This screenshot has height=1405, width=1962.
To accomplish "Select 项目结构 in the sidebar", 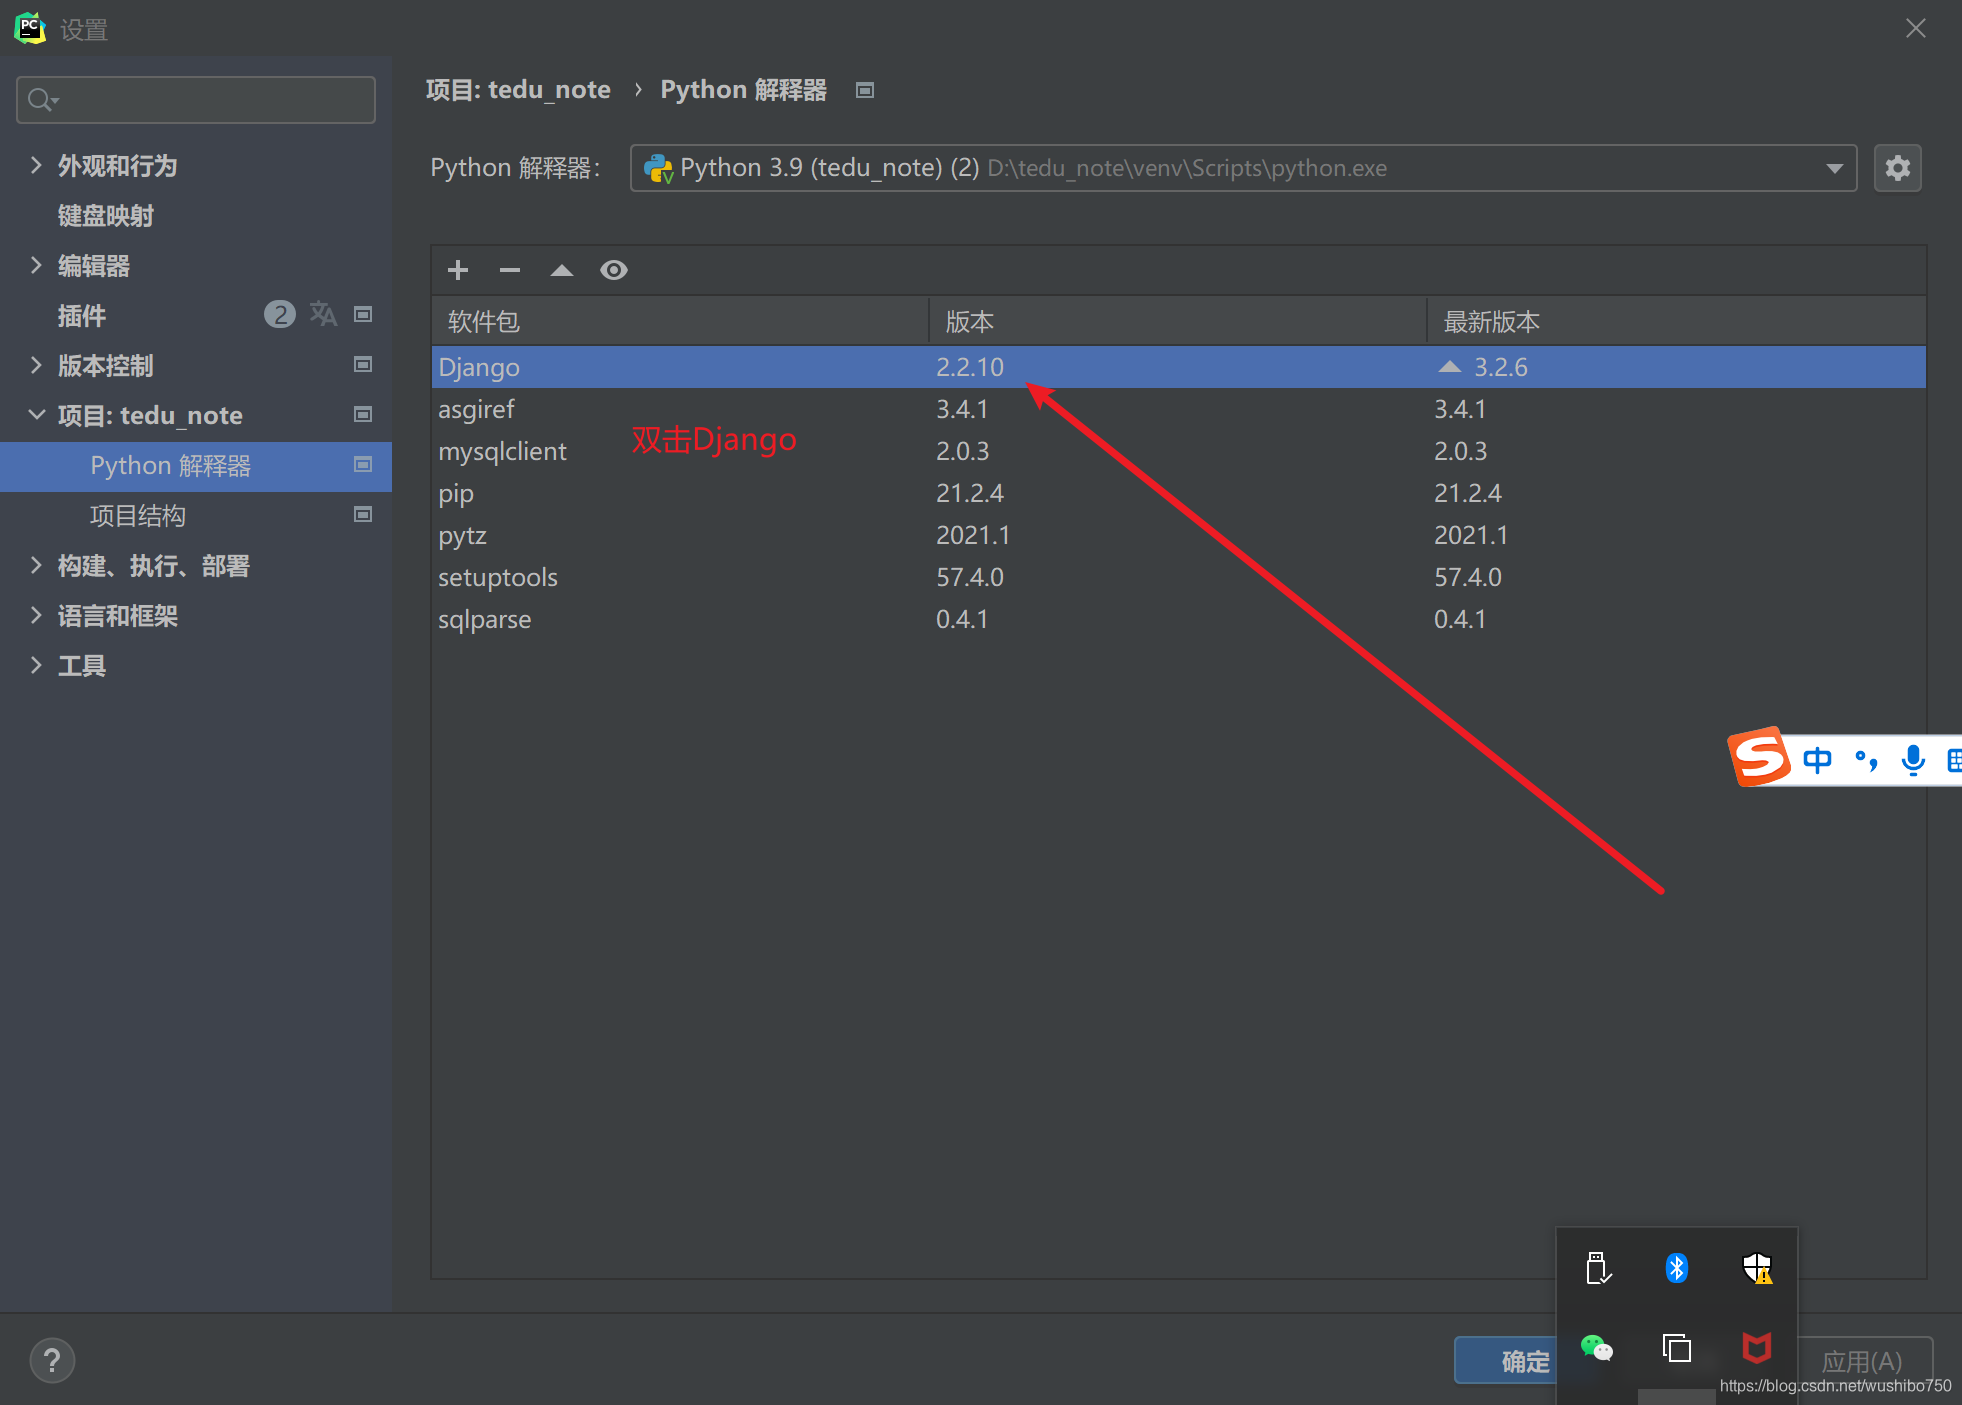I will point(138,516).
